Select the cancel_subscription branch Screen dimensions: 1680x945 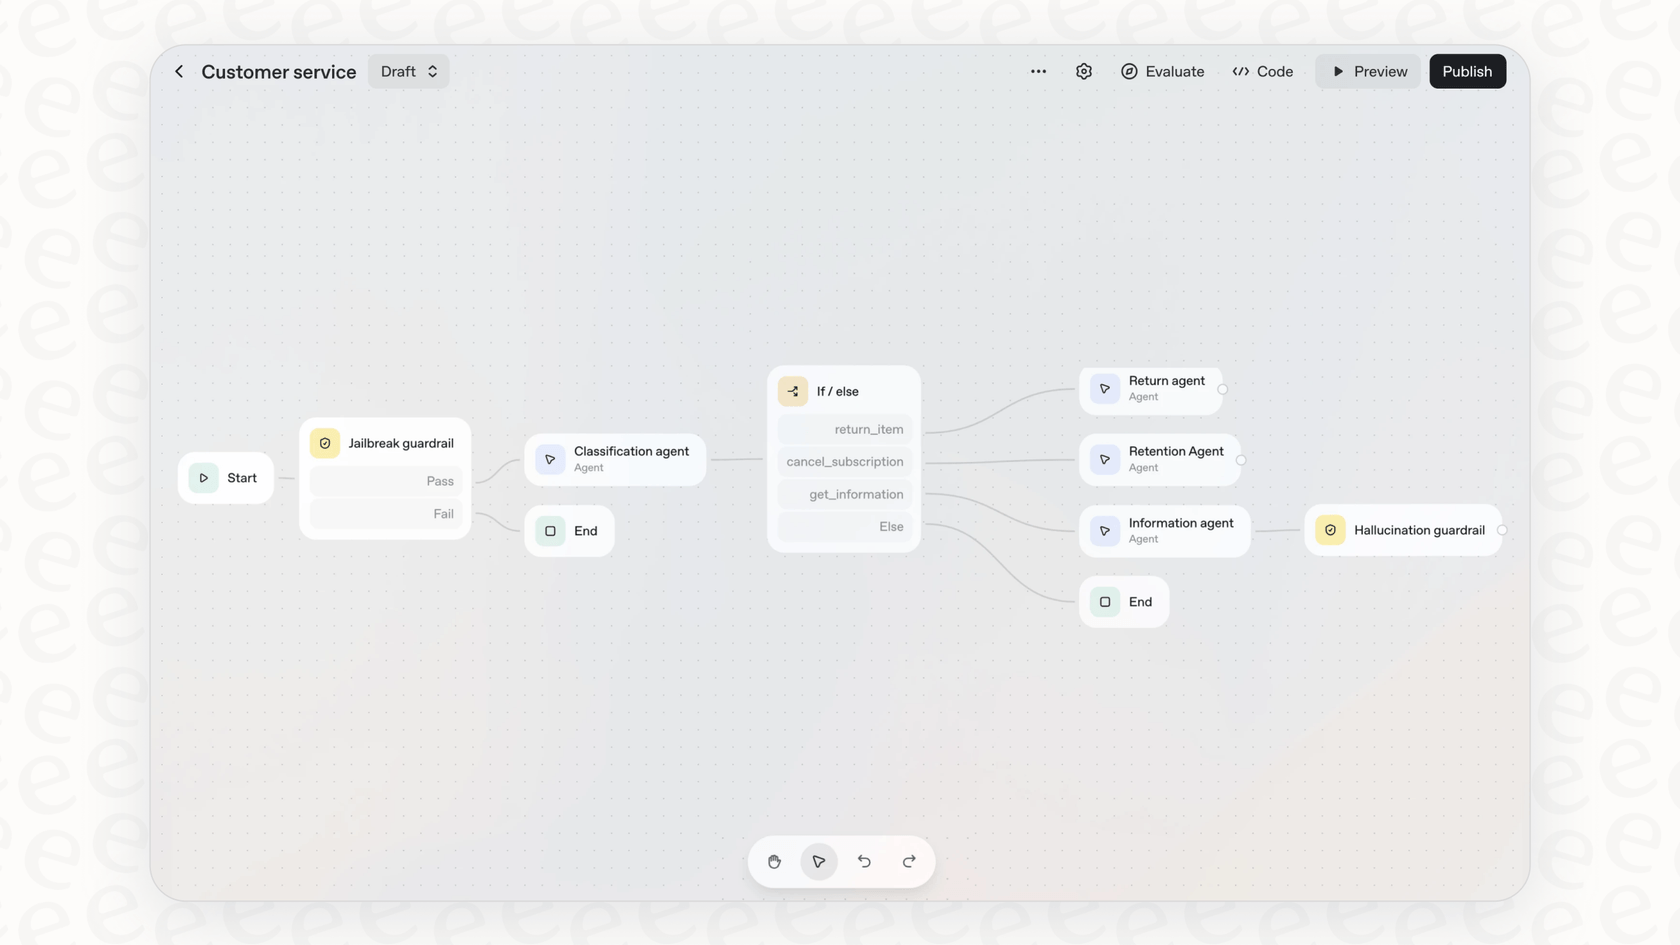click(845, 461)
